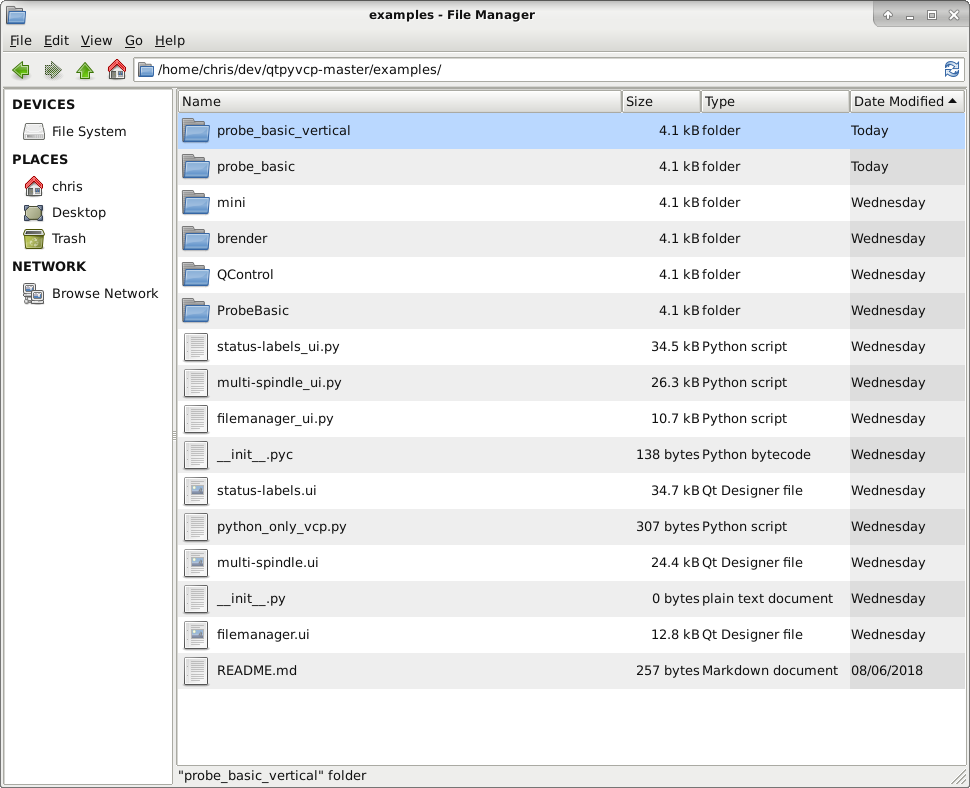The width and height of the screenshot is (970, 788).
Task: Open the Go menu
Action: tap(134, 41)
